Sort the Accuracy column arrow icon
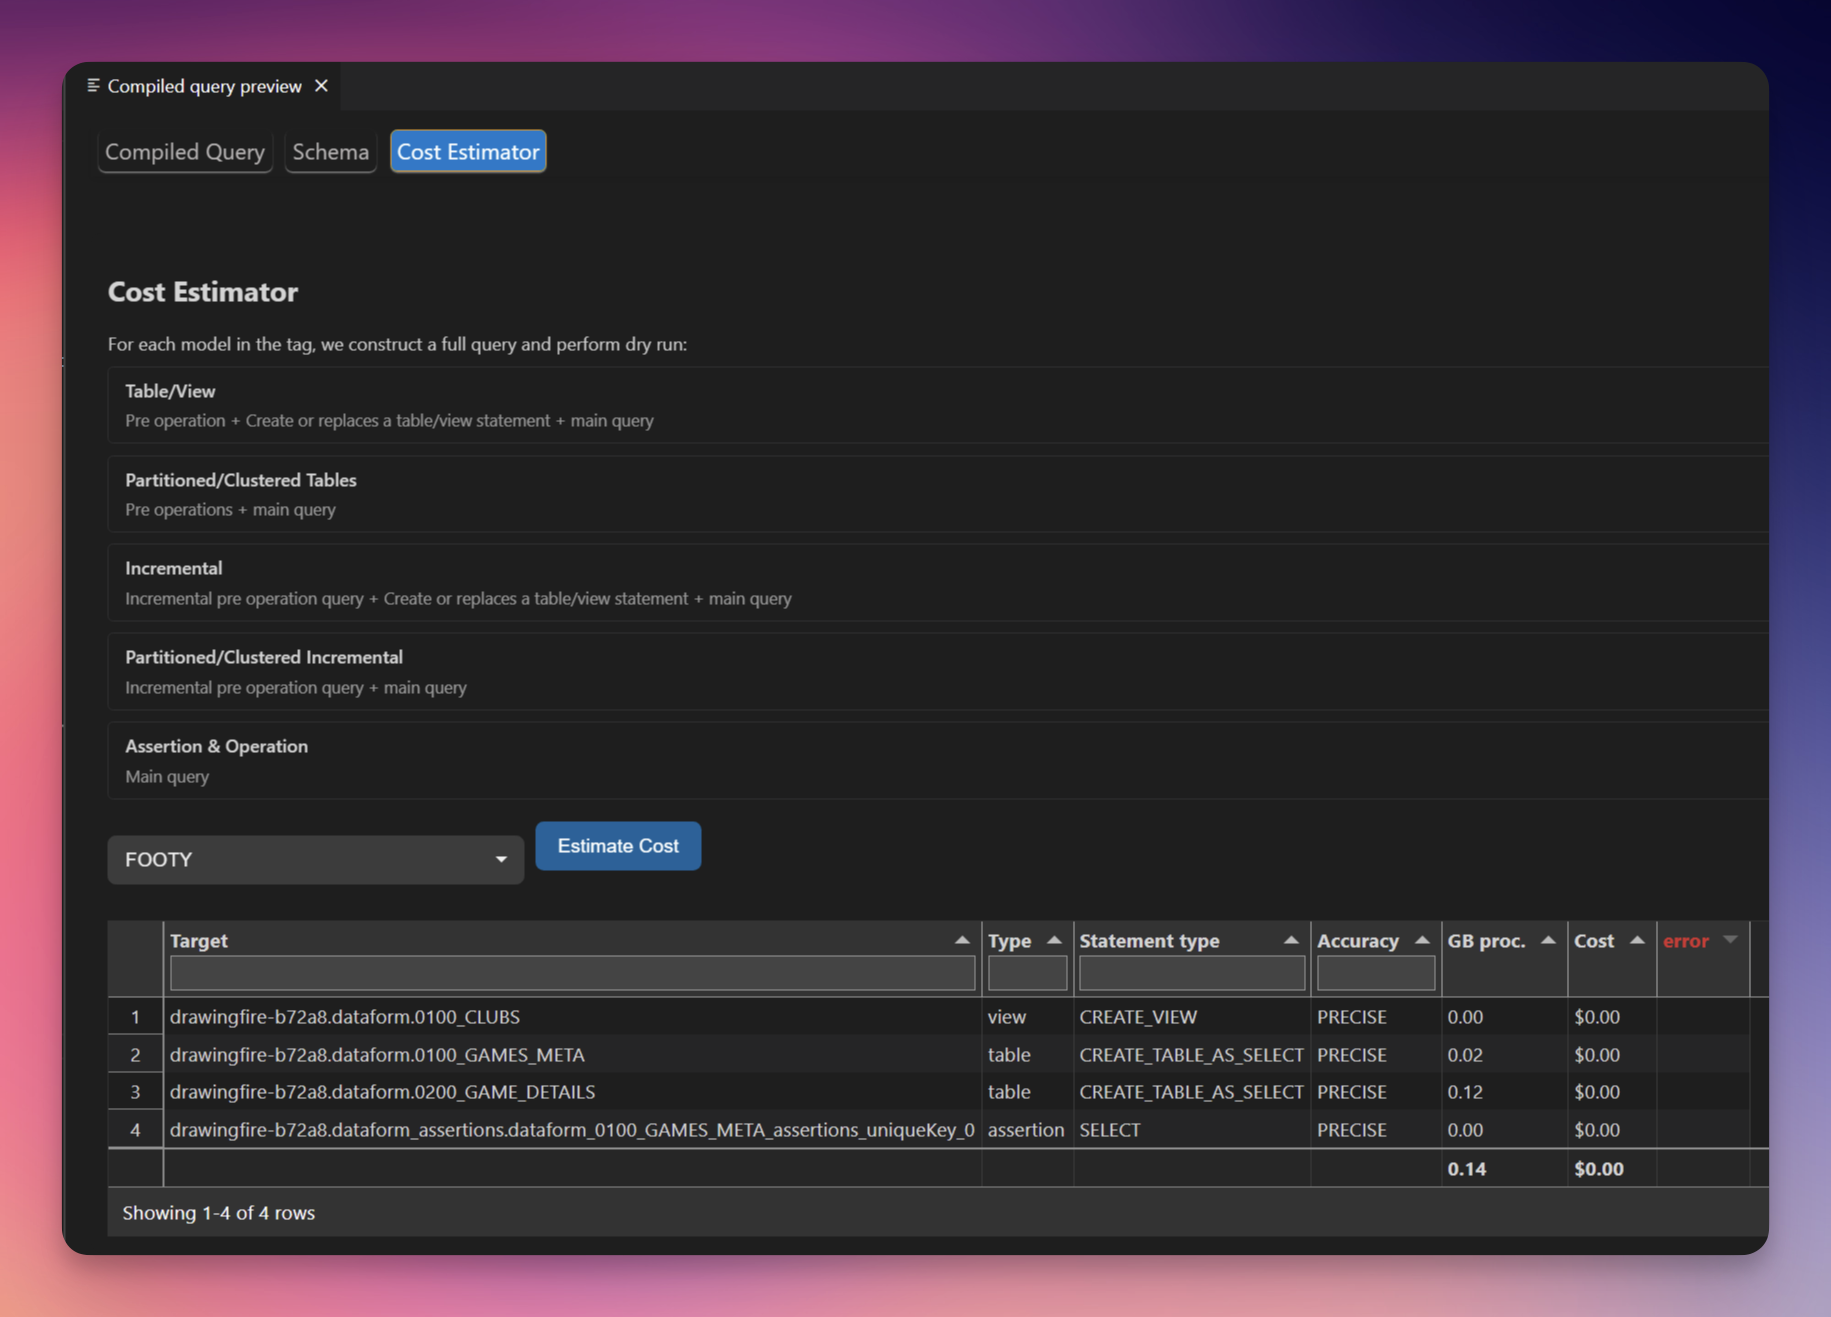This screenshot has width=1831, height=1317. pos(1423,940)
